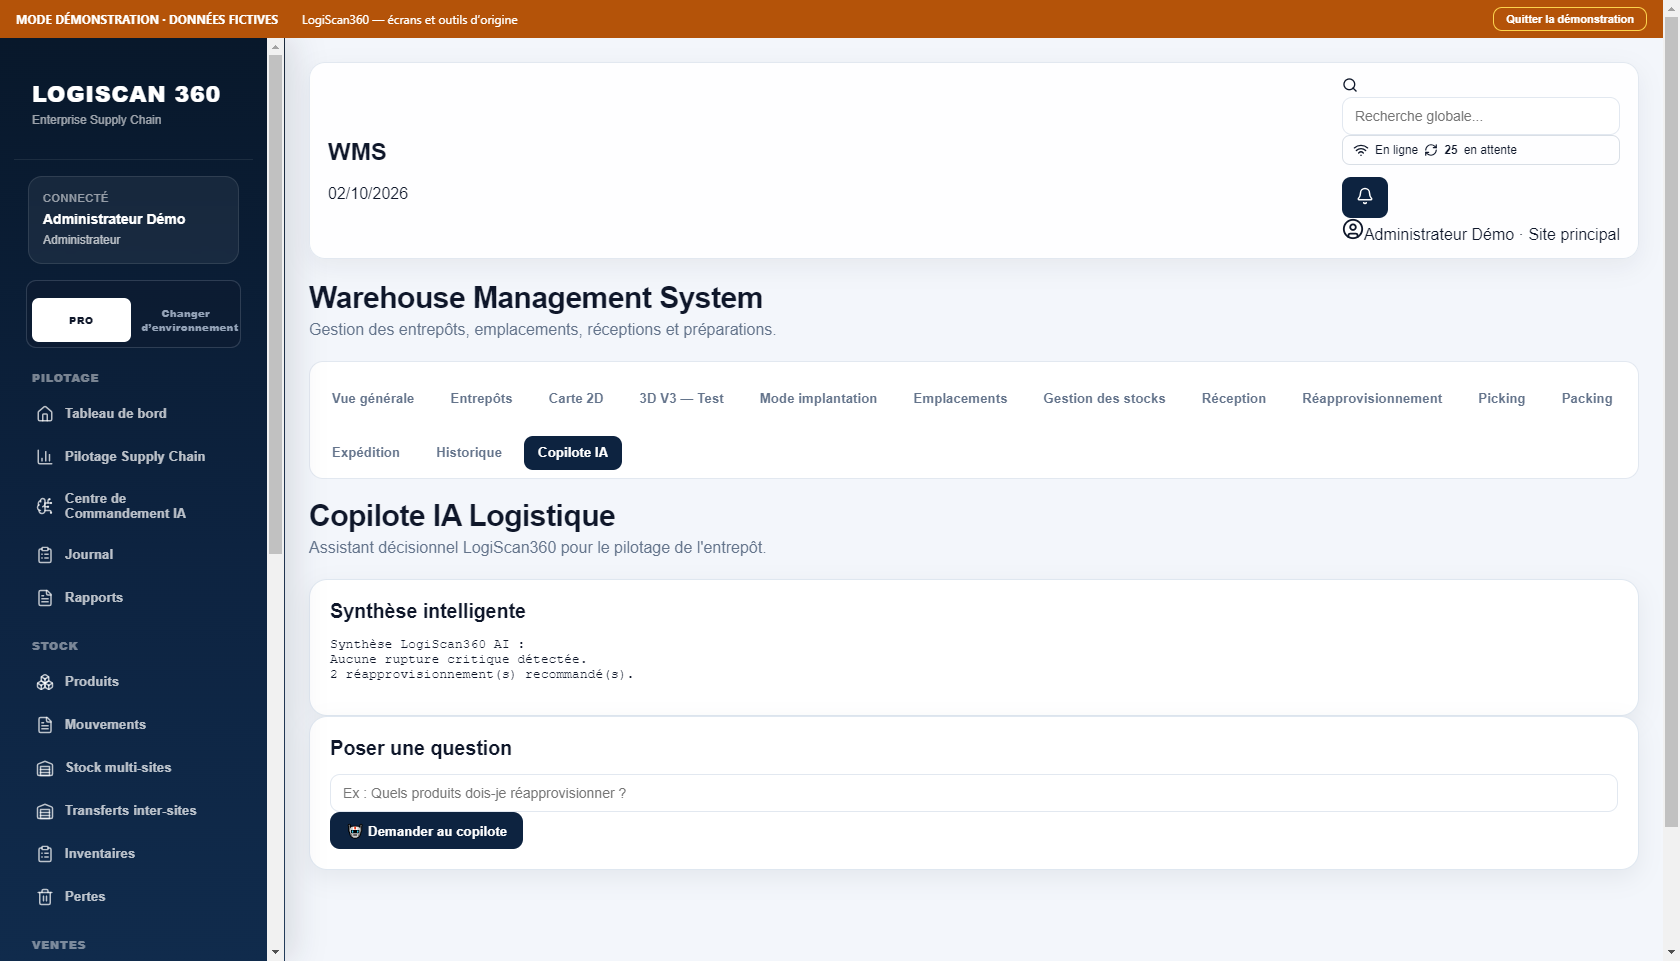Click the sidebar scrollbar down arrow

pyautogui.click(x=275, y=952)
